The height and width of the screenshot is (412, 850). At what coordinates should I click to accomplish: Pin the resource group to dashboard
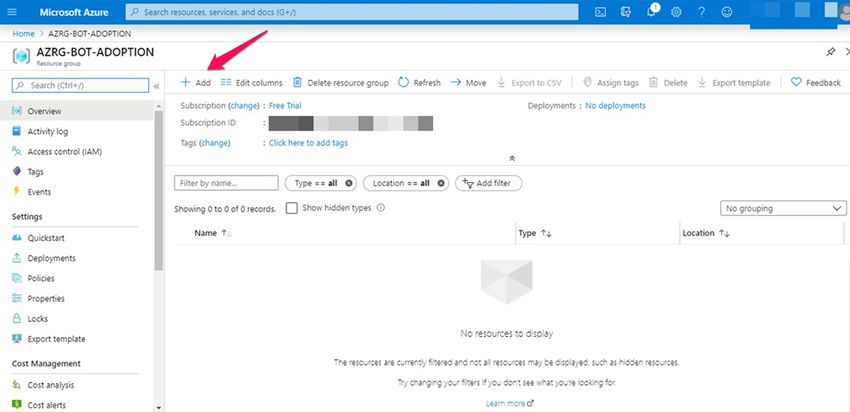point(830,52)
